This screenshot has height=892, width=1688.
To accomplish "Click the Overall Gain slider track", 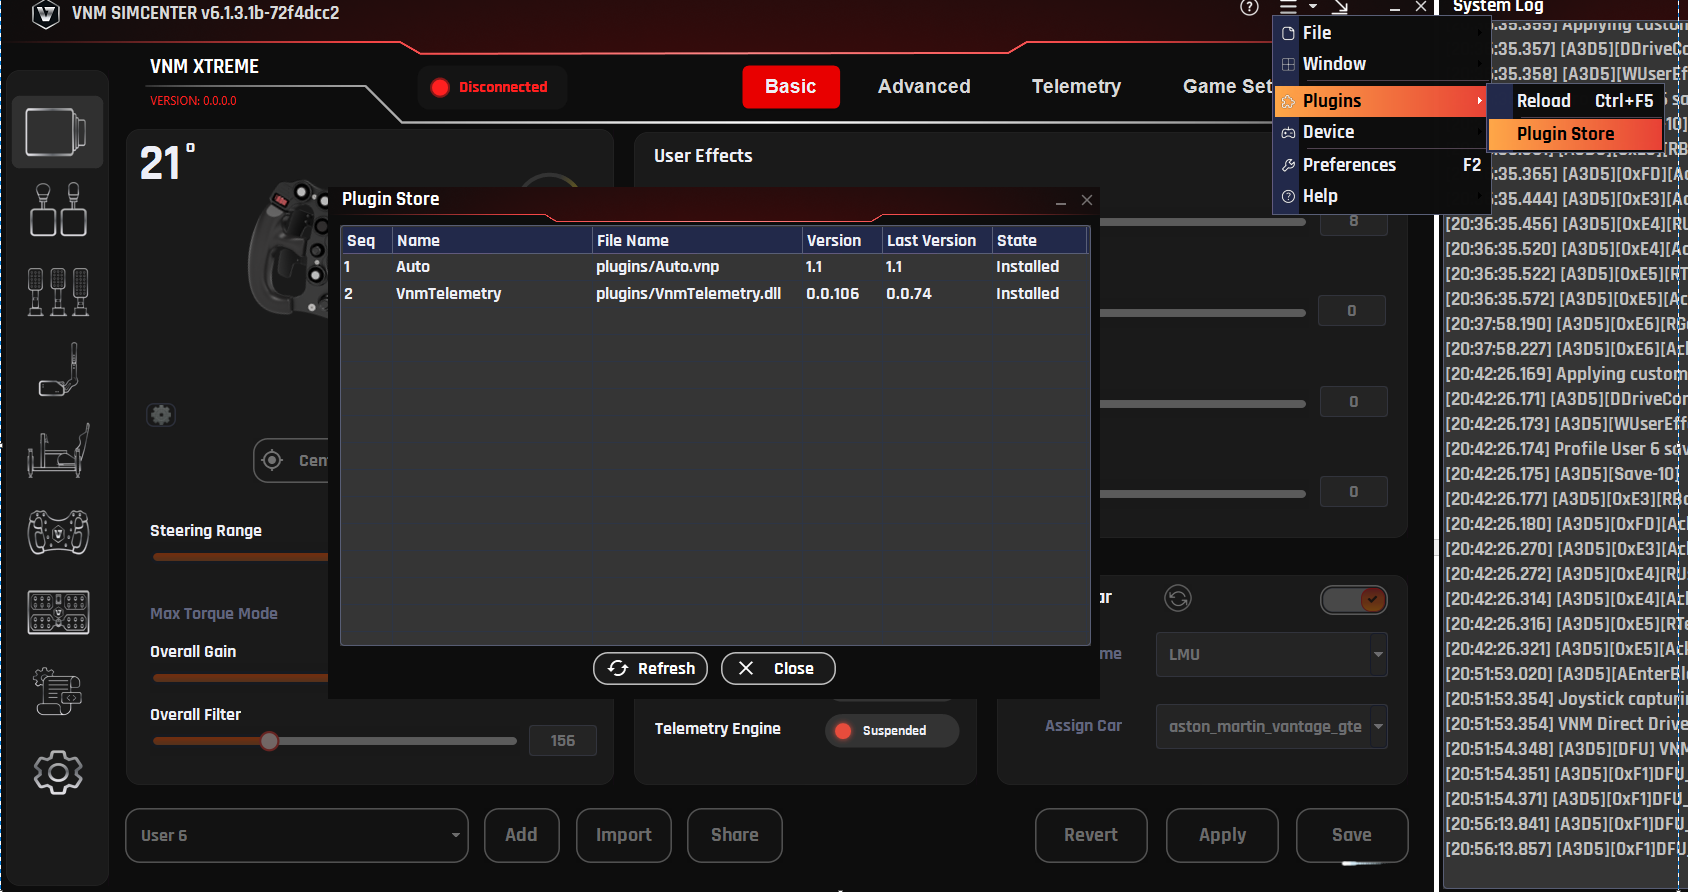I will [x=240, y=678].
